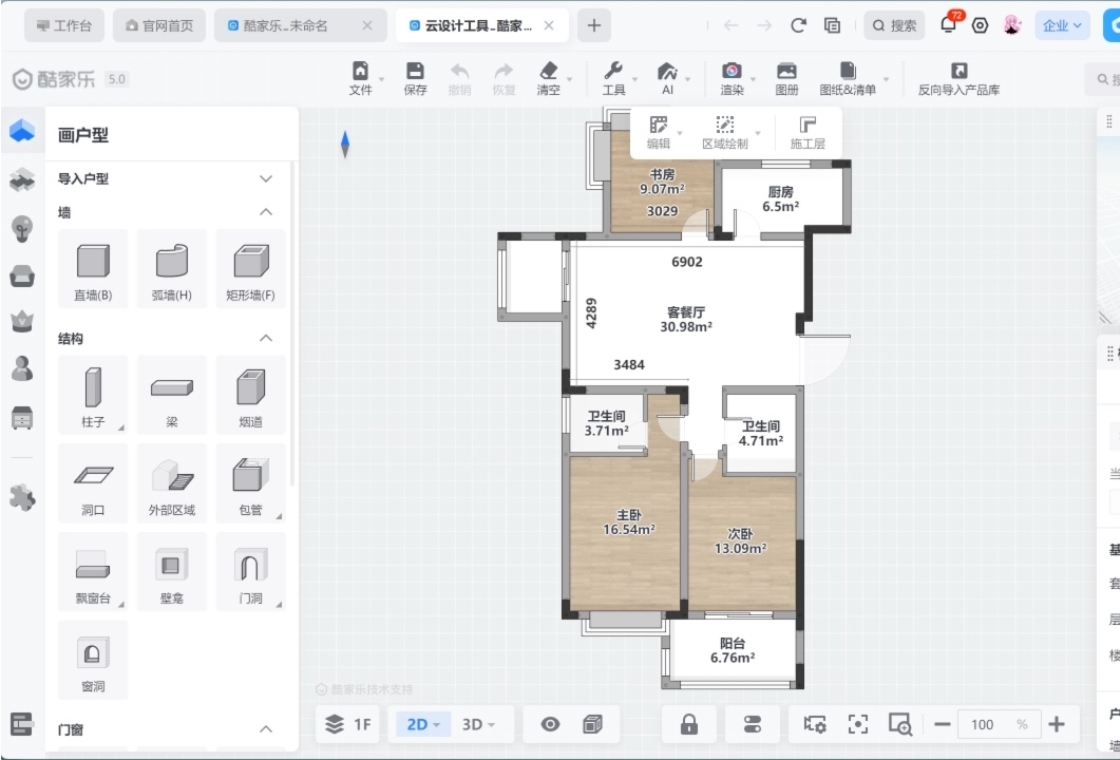This screenshot has width=1120, height=760.
Task: Open the 企业 dropdown menu
Action: [x=1062, y=26]
